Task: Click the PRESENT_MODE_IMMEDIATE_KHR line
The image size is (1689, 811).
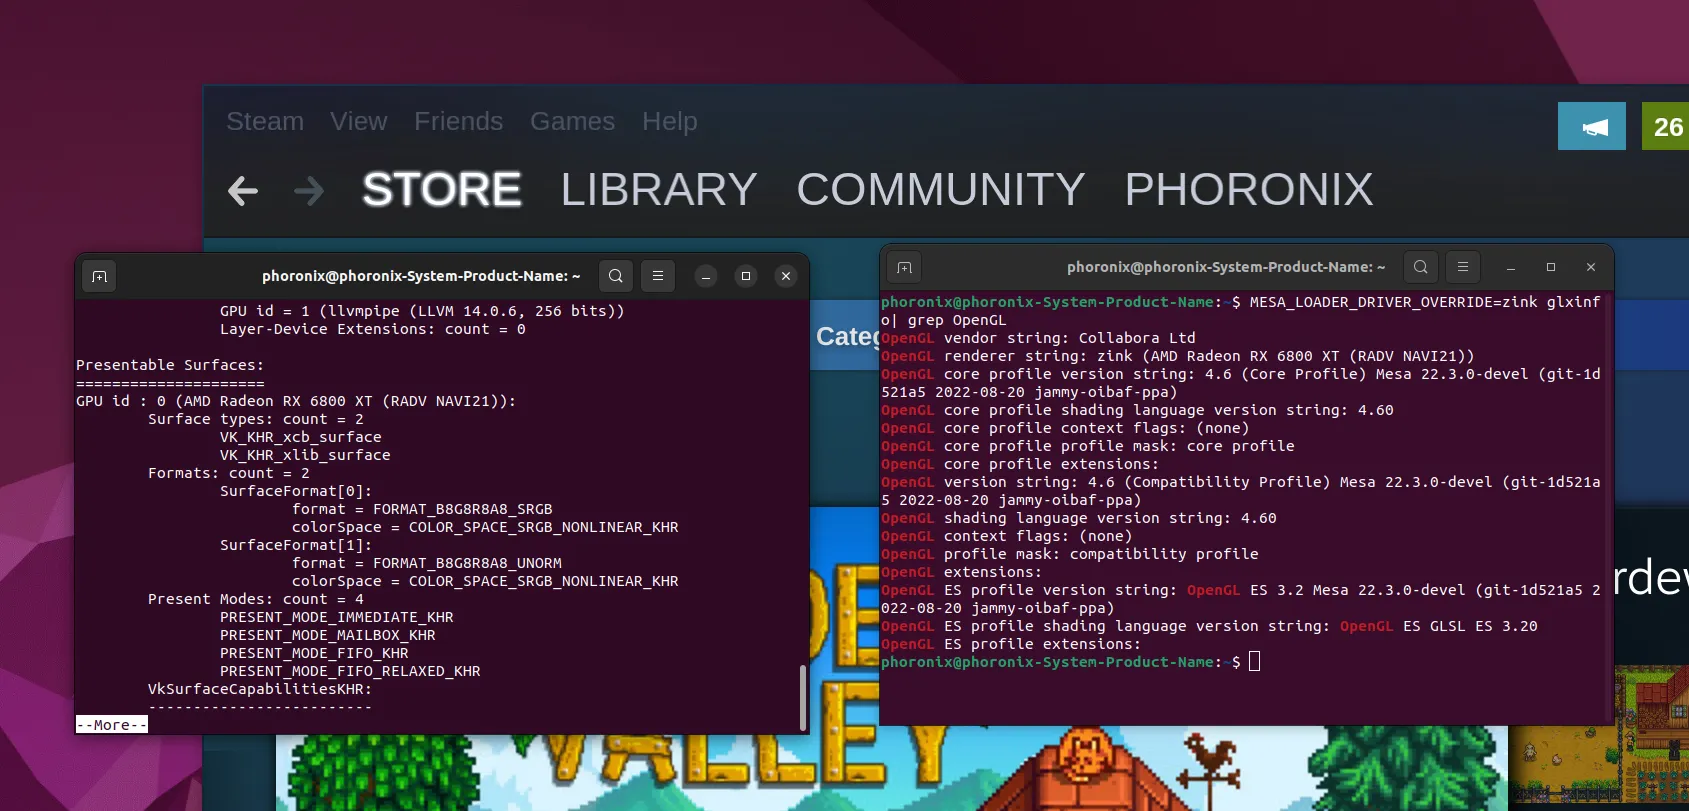Action: 337,617
